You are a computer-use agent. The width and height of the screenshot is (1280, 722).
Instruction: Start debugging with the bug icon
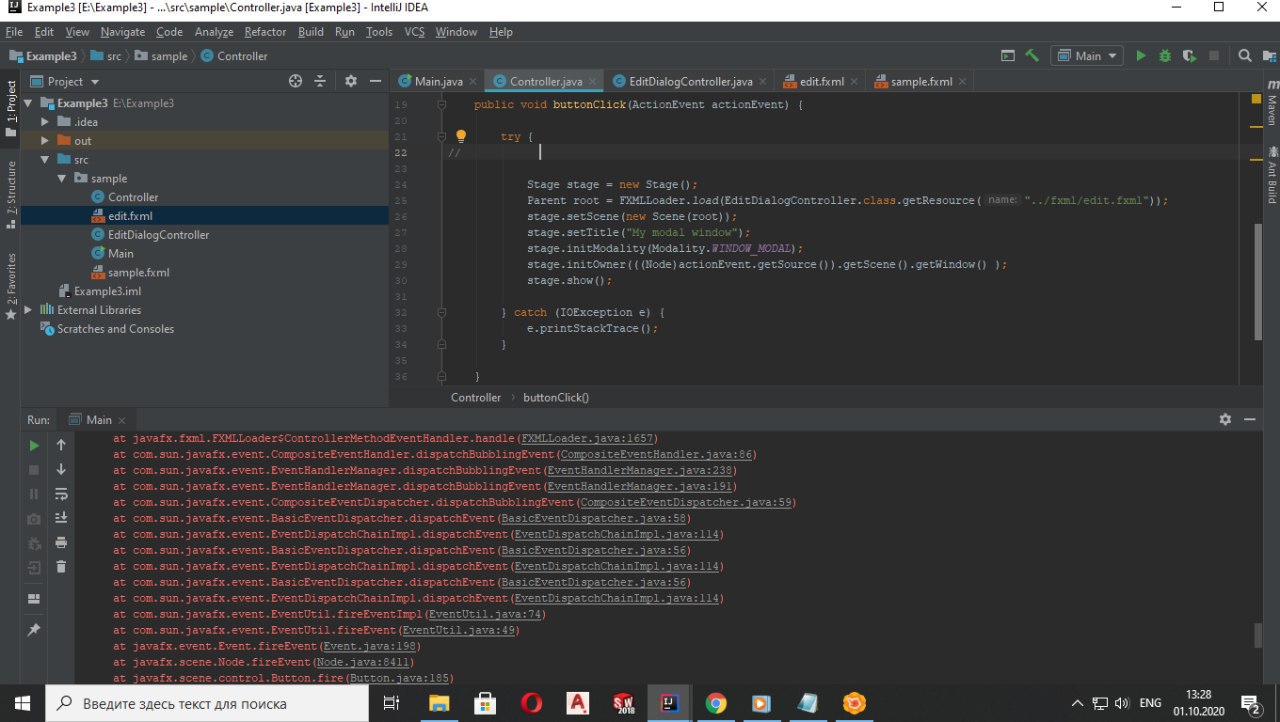tap(1165, 56)
